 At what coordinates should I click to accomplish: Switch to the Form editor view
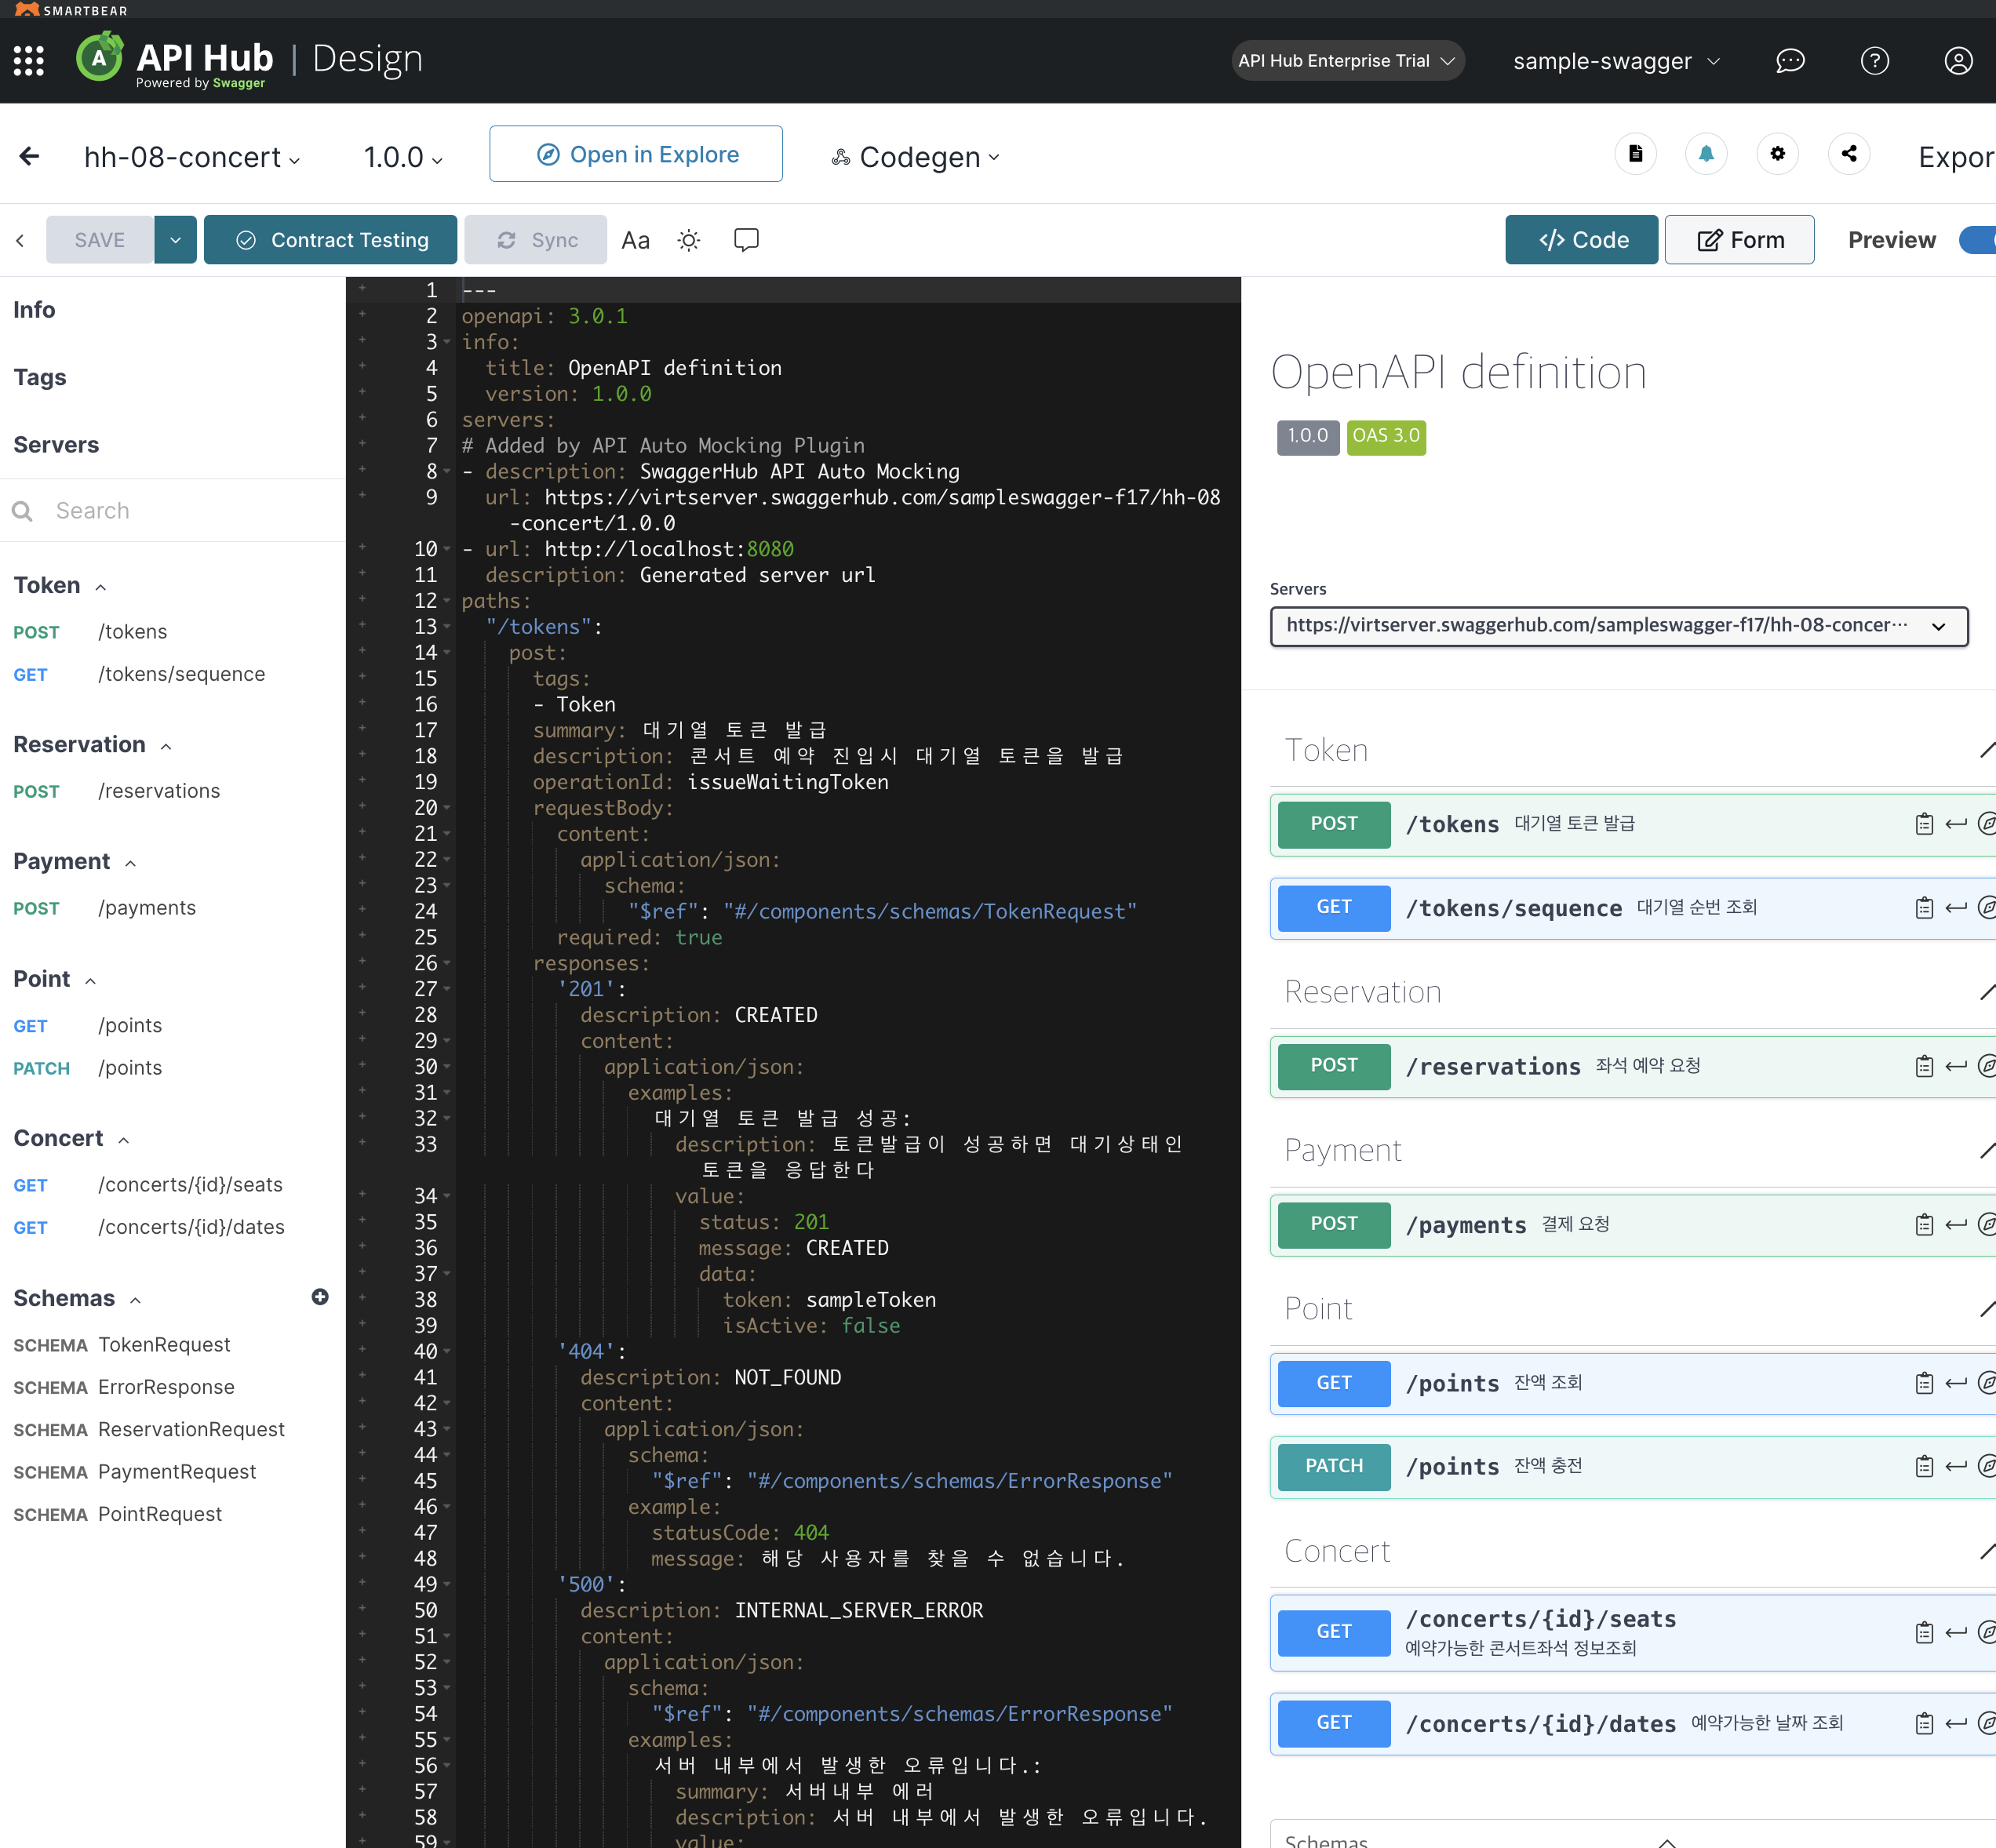(x=1739, y=240)
